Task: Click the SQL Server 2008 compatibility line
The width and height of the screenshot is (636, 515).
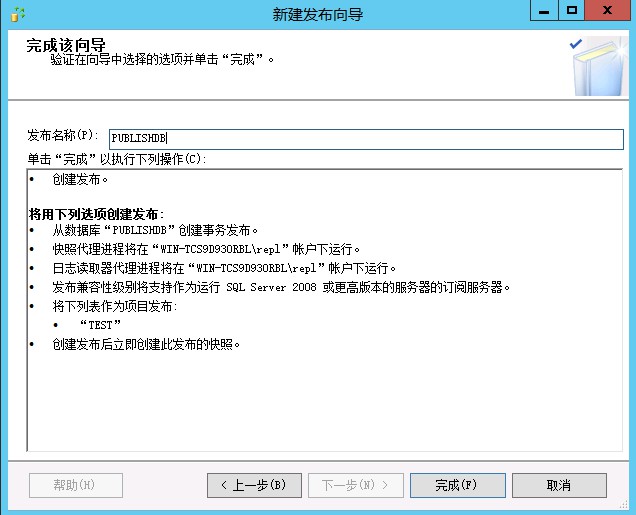Action: (x=282, y=287)
